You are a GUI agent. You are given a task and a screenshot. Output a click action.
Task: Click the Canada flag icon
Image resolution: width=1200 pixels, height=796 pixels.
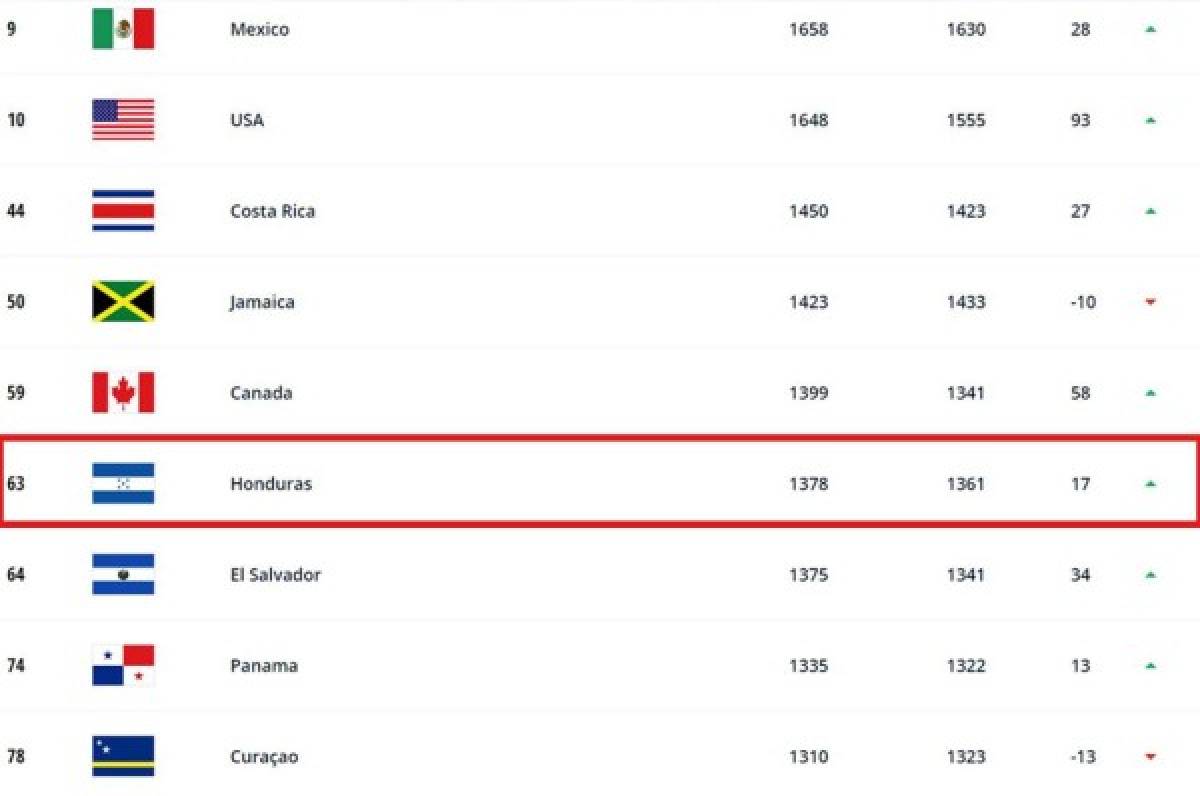pyautogui.click(x=123, y=393)
